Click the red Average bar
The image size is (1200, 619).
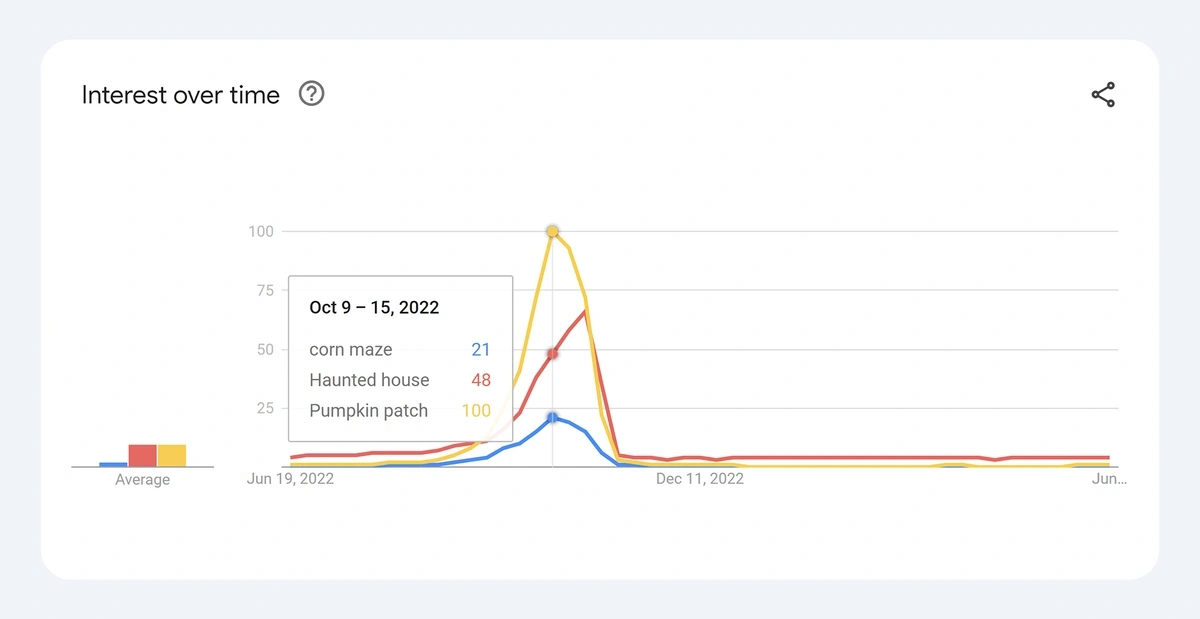(142, 456)
